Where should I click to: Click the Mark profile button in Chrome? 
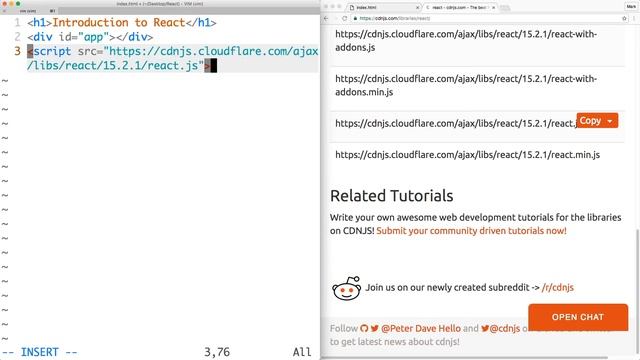(631, 7)
